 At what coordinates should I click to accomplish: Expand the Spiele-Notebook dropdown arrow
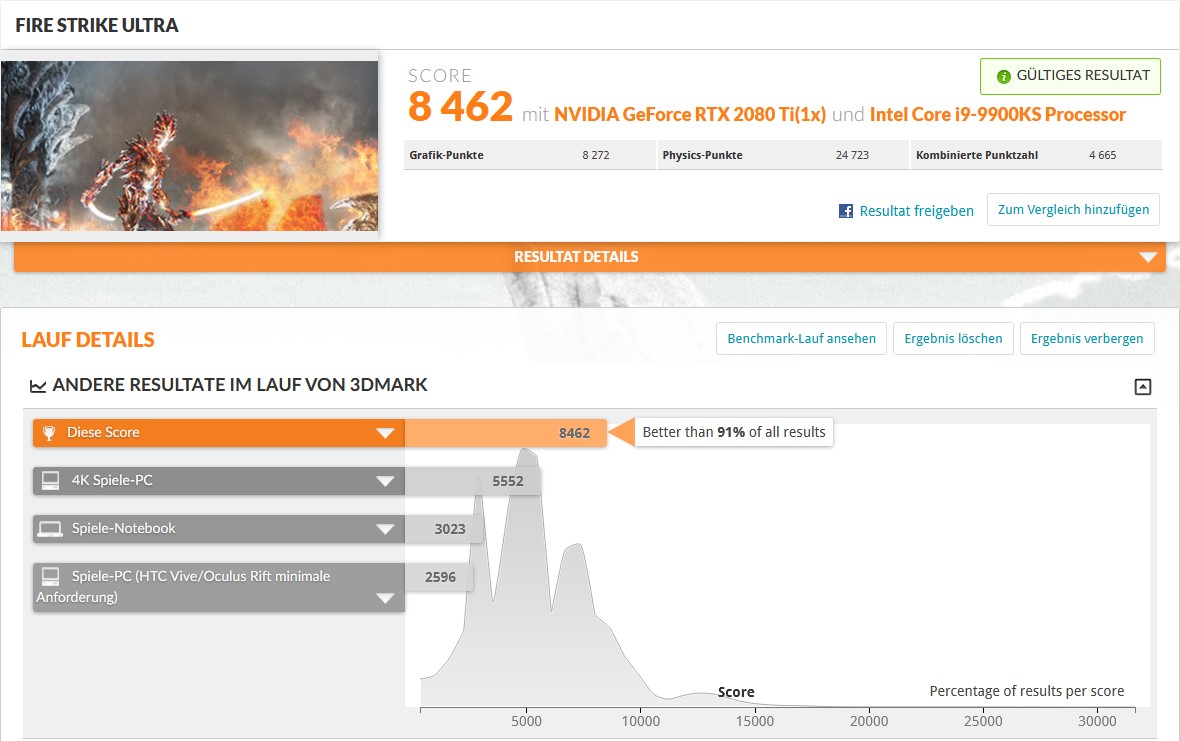[385, 530]
